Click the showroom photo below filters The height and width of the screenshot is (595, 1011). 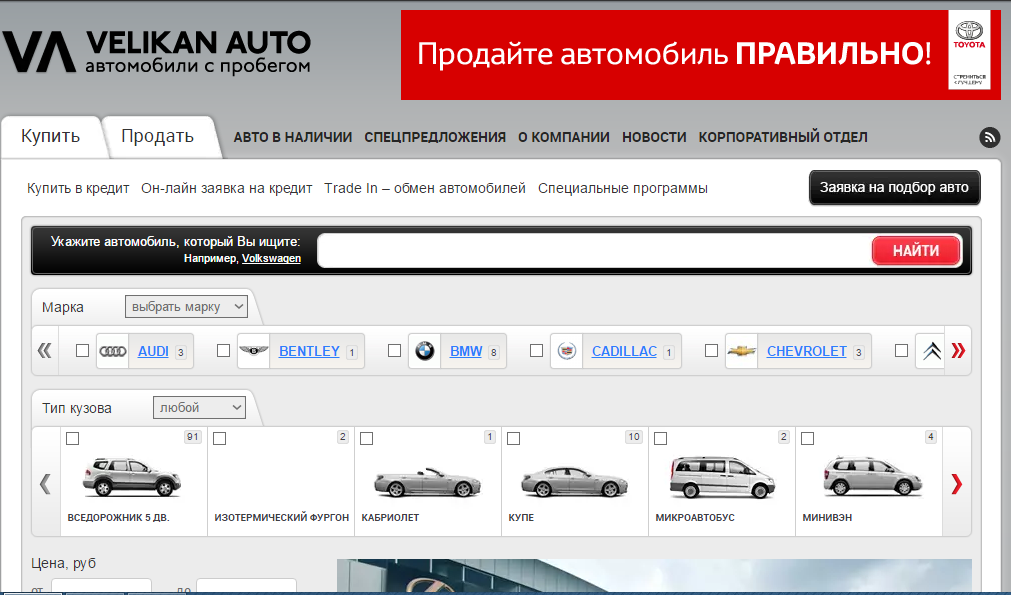point(654,574)
